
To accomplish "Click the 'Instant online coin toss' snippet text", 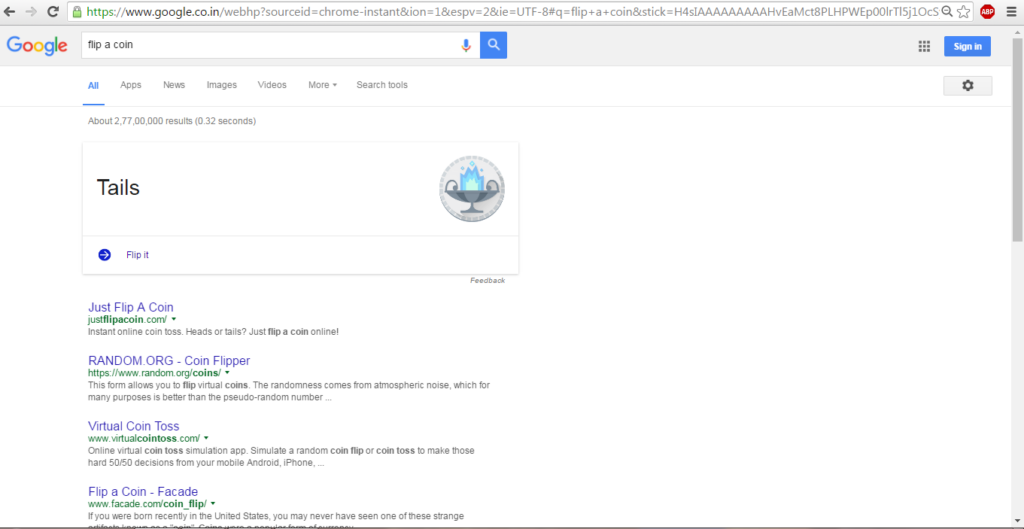I will (x=213, y=332).
